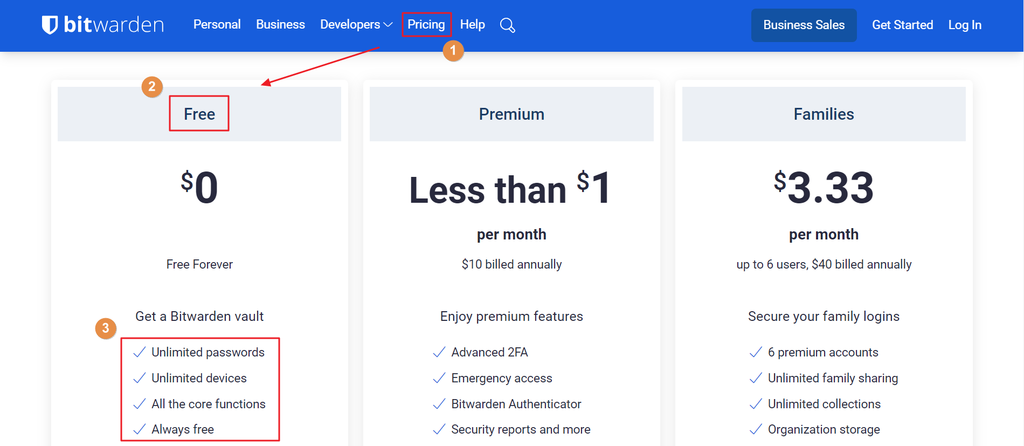Select the Free plan header

199,114
